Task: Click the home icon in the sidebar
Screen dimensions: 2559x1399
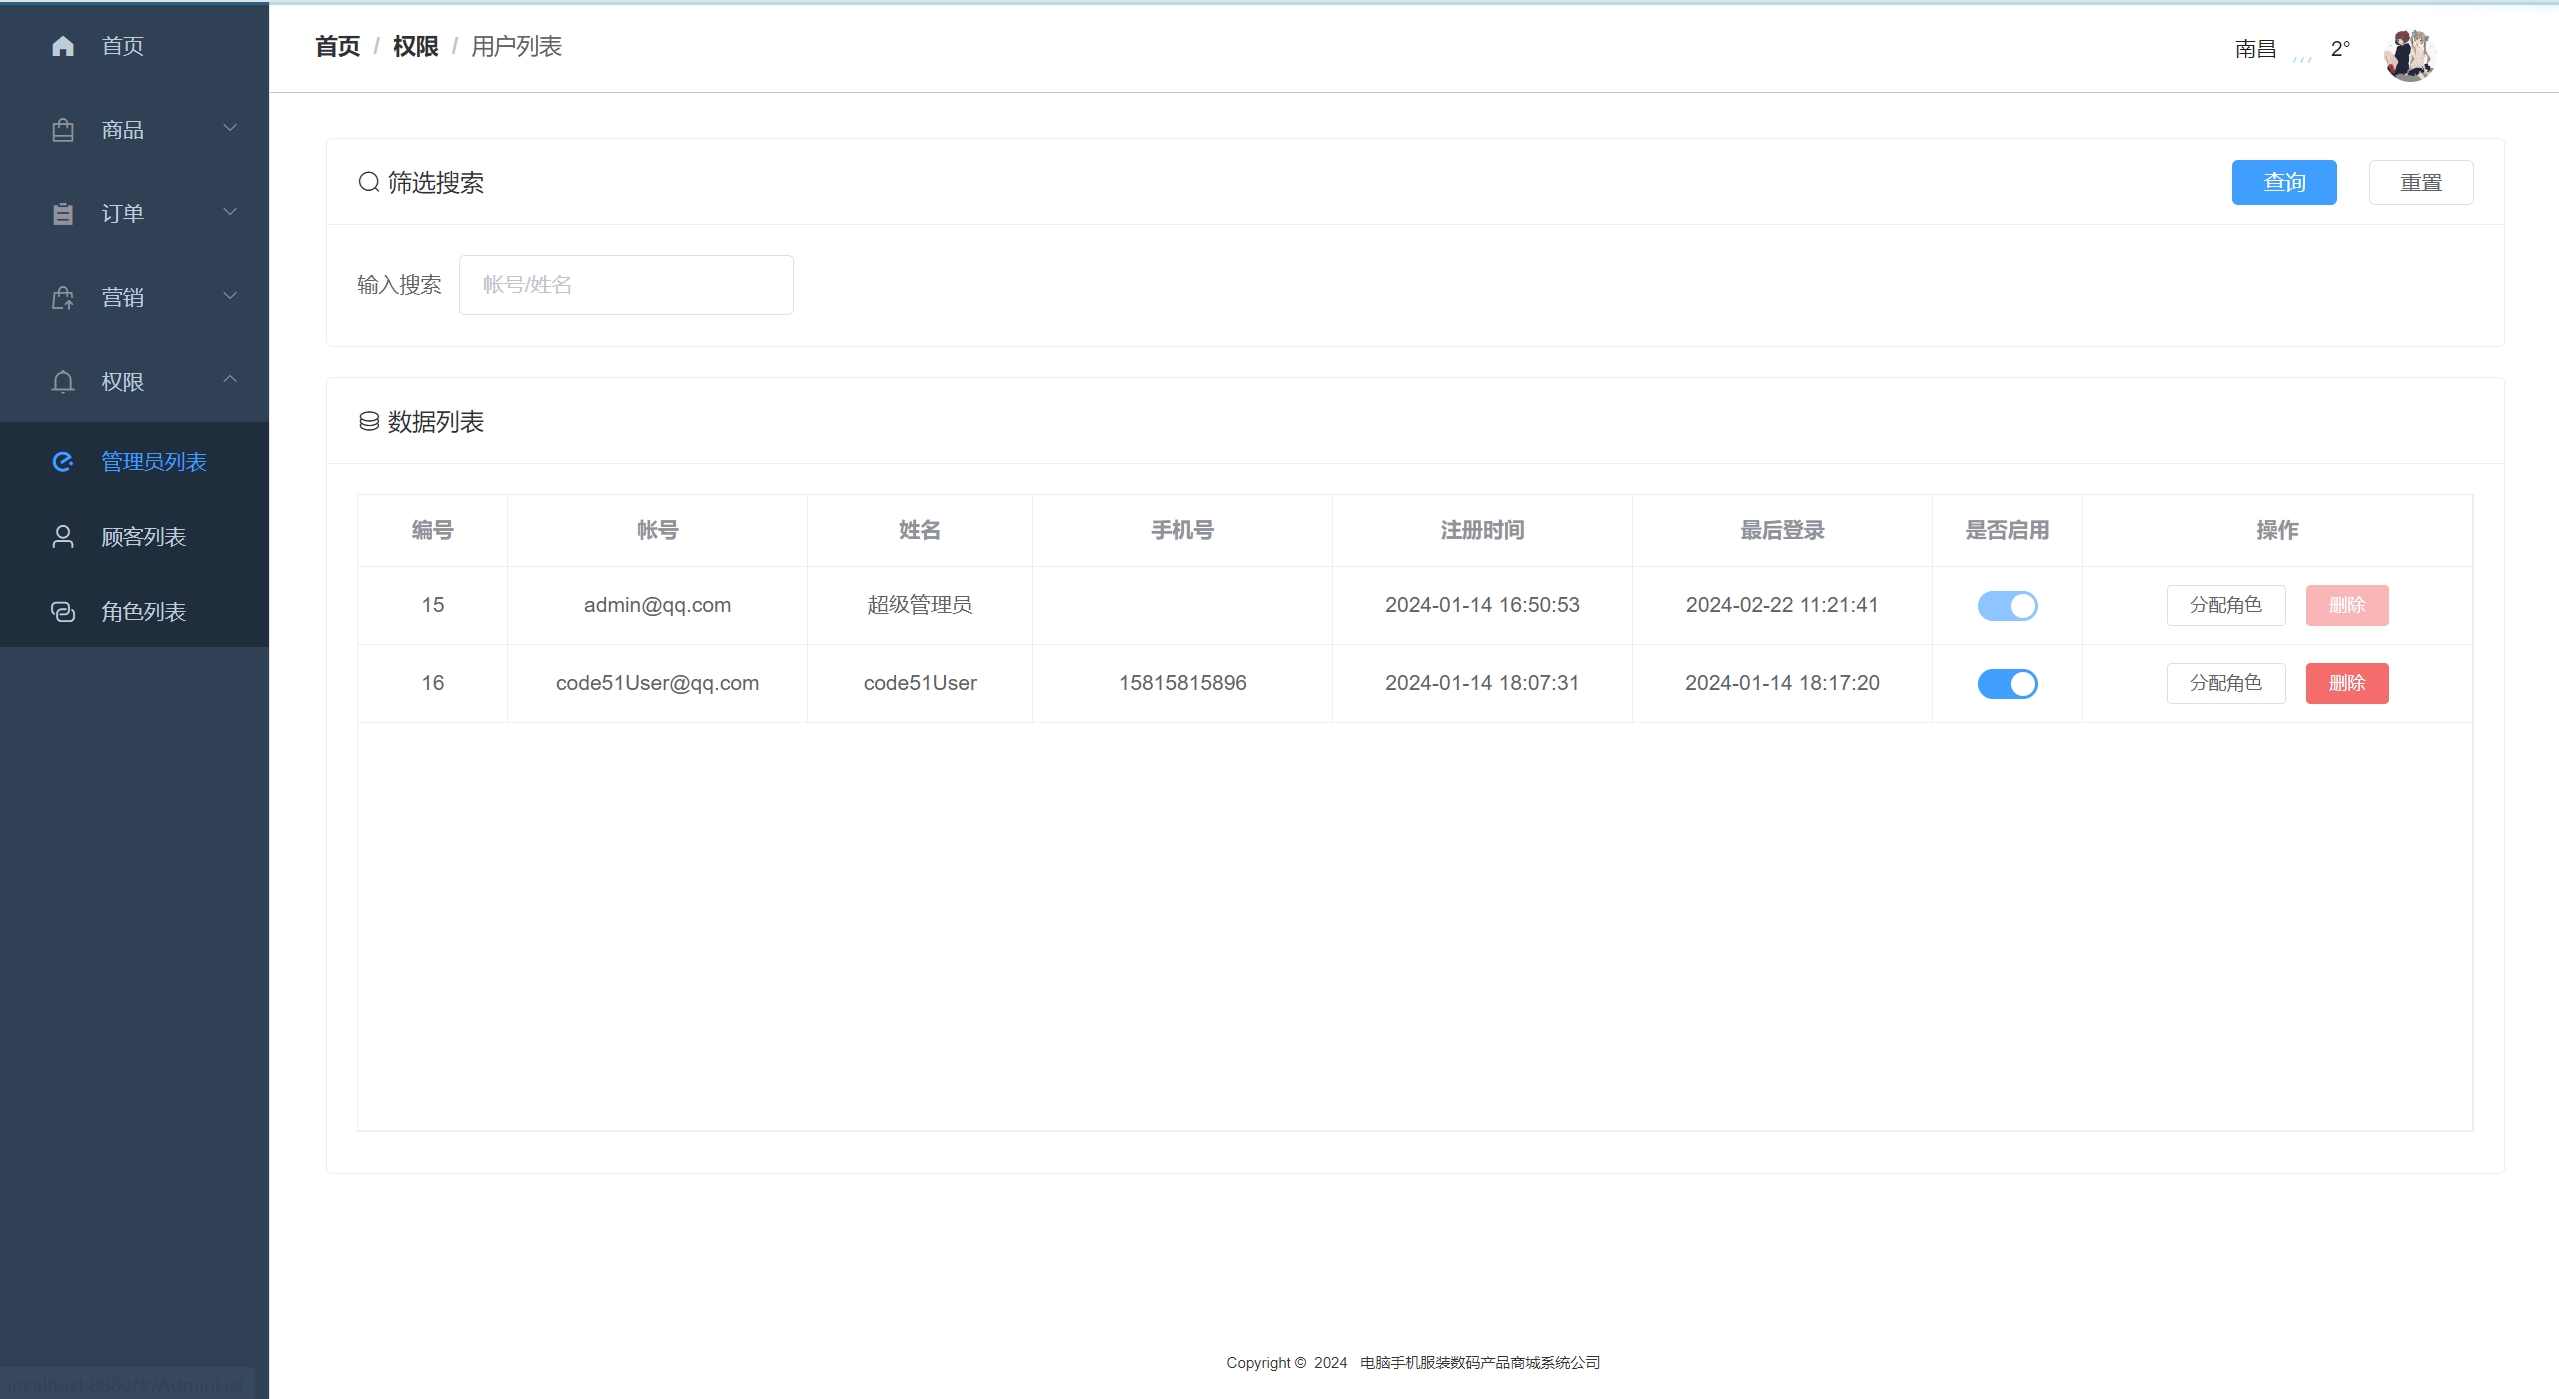Action: click(63, 46)
